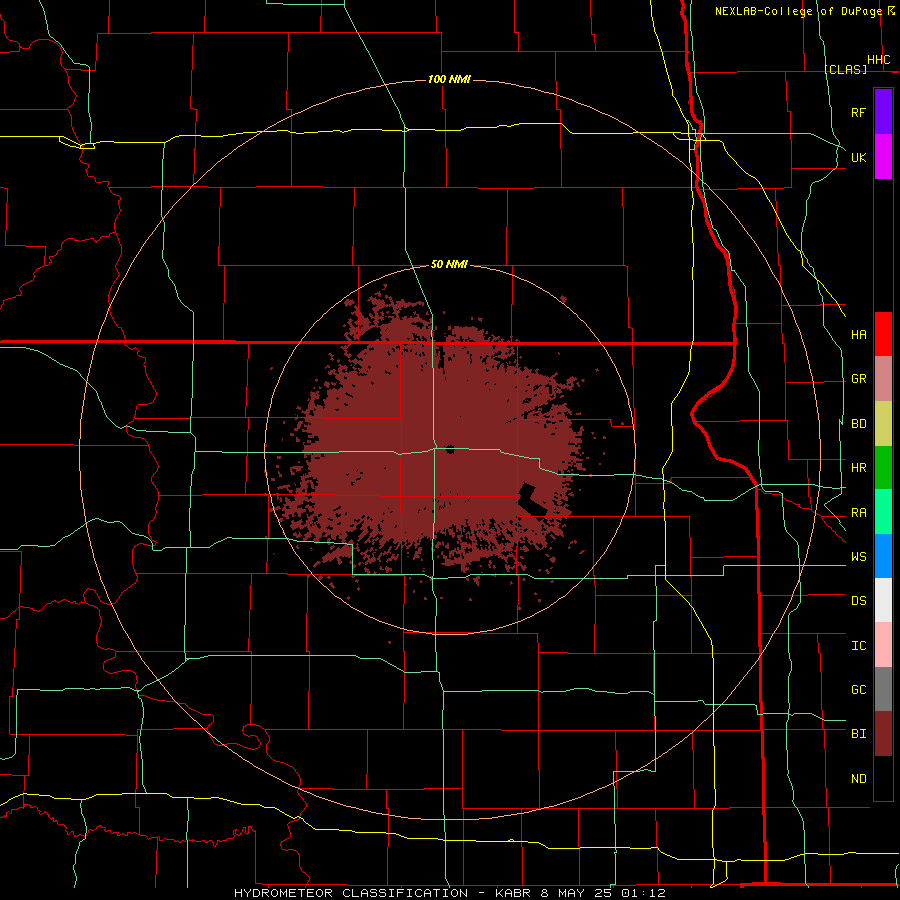Click the WS blue legend swatch

(x=883, y=556)
